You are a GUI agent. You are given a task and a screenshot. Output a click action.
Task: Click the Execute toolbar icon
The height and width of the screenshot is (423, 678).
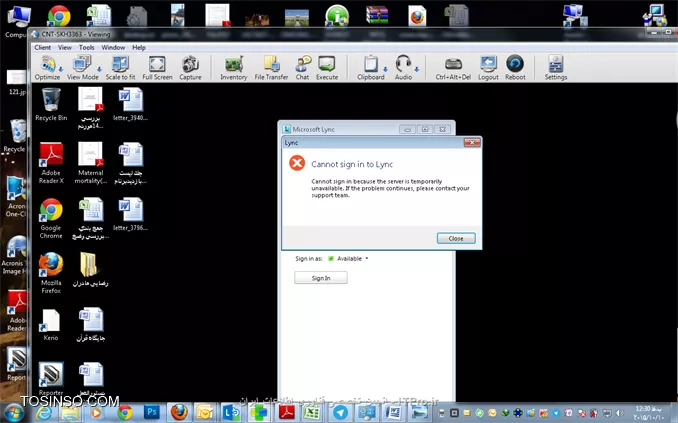(x=327, y=68)
